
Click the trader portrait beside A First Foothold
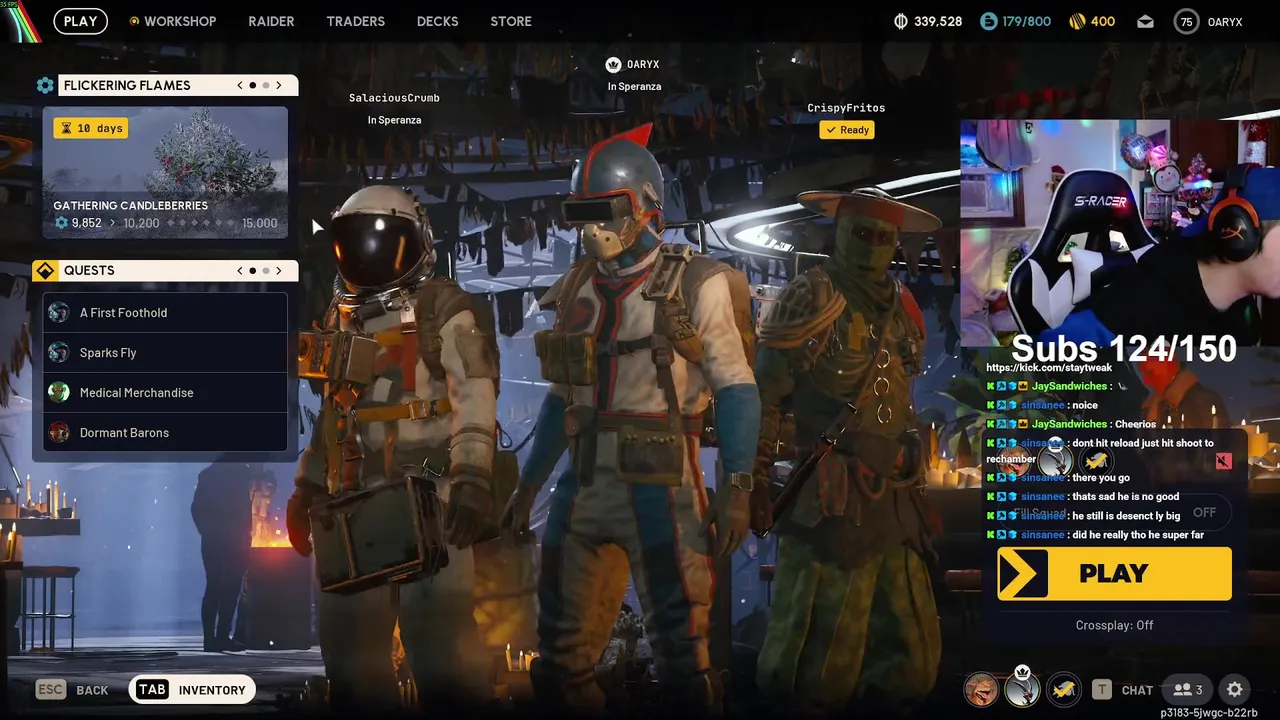tap(59, 313)
